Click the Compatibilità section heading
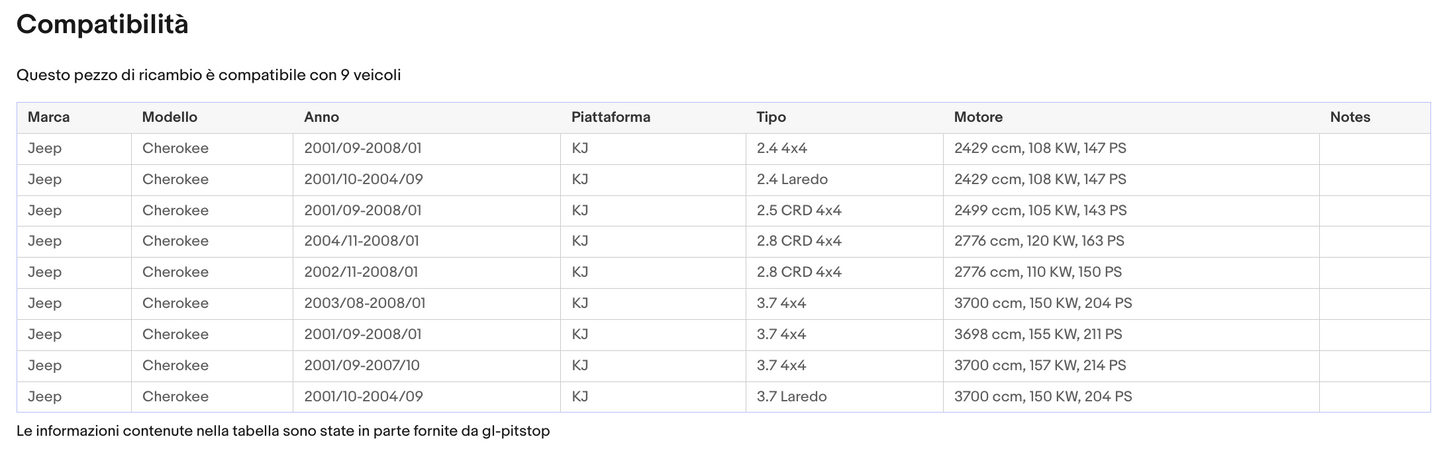Viewport: 1445px width, 449px height. (102, 25)
